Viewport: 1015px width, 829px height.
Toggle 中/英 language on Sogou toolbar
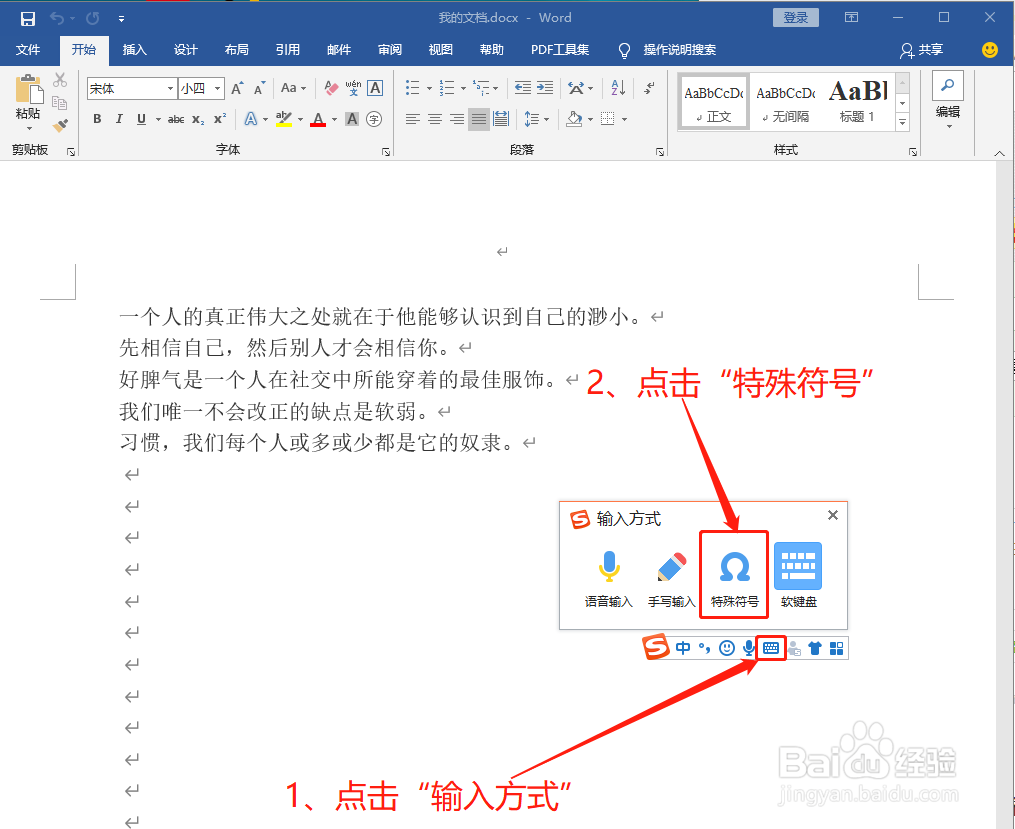(683, 648)
